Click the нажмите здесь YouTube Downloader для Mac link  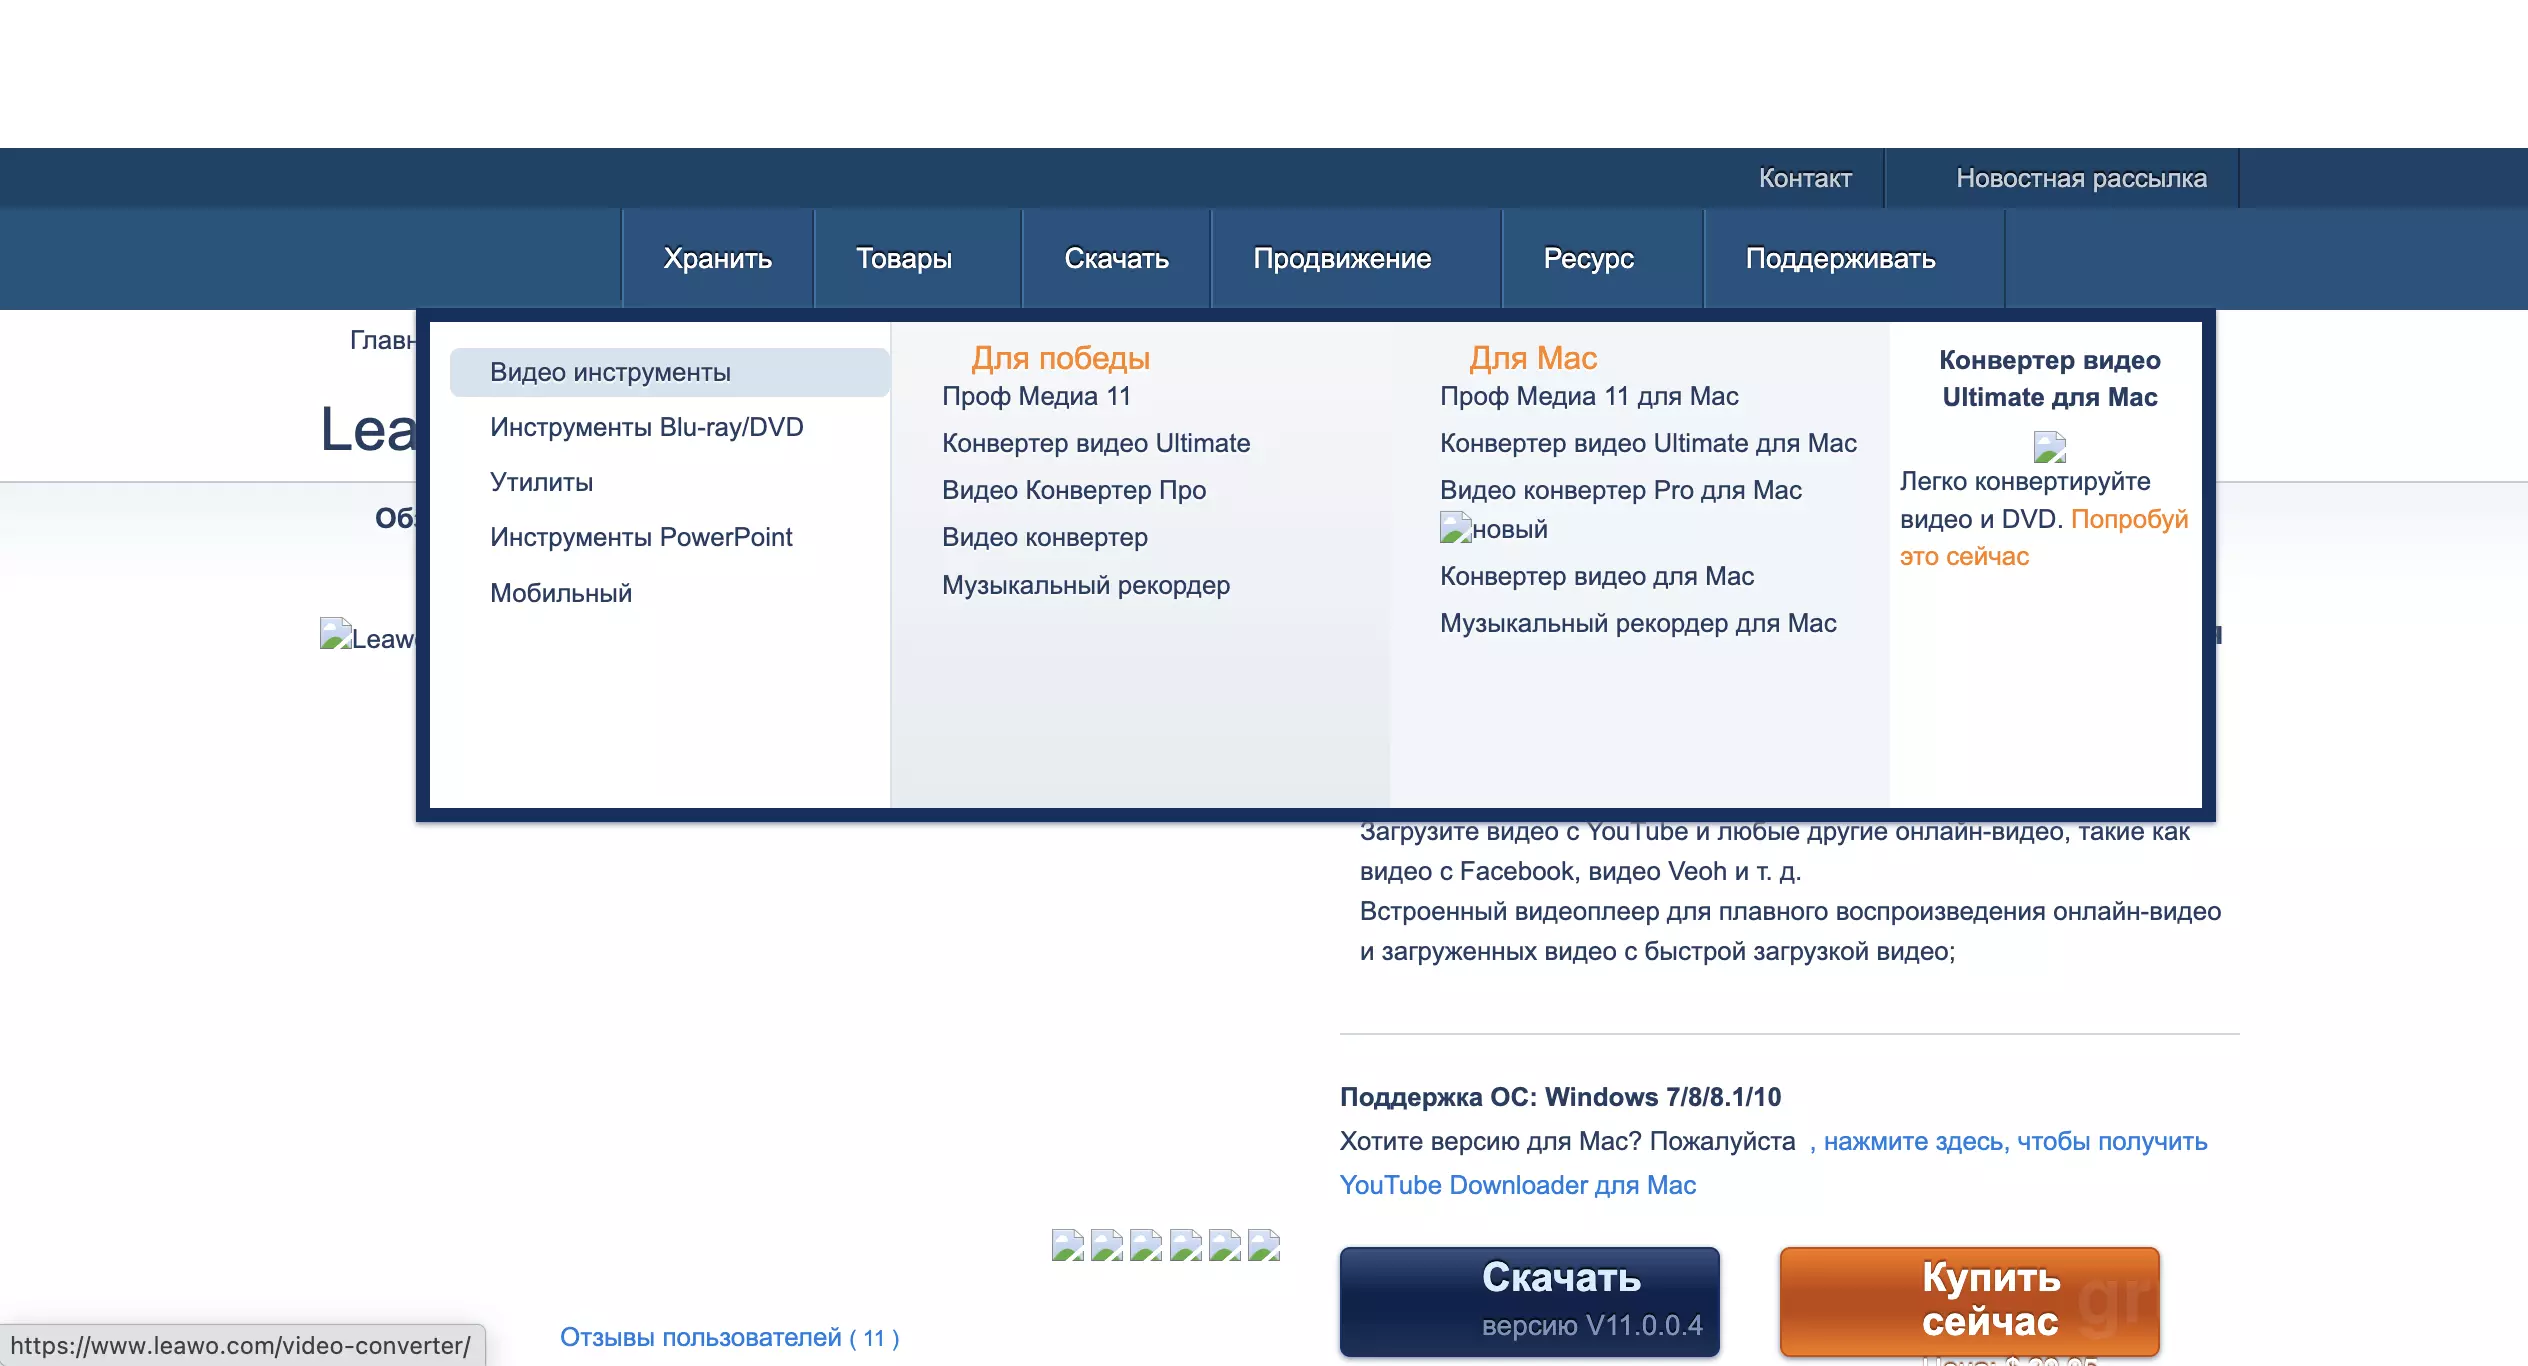coord(1773,1163)
